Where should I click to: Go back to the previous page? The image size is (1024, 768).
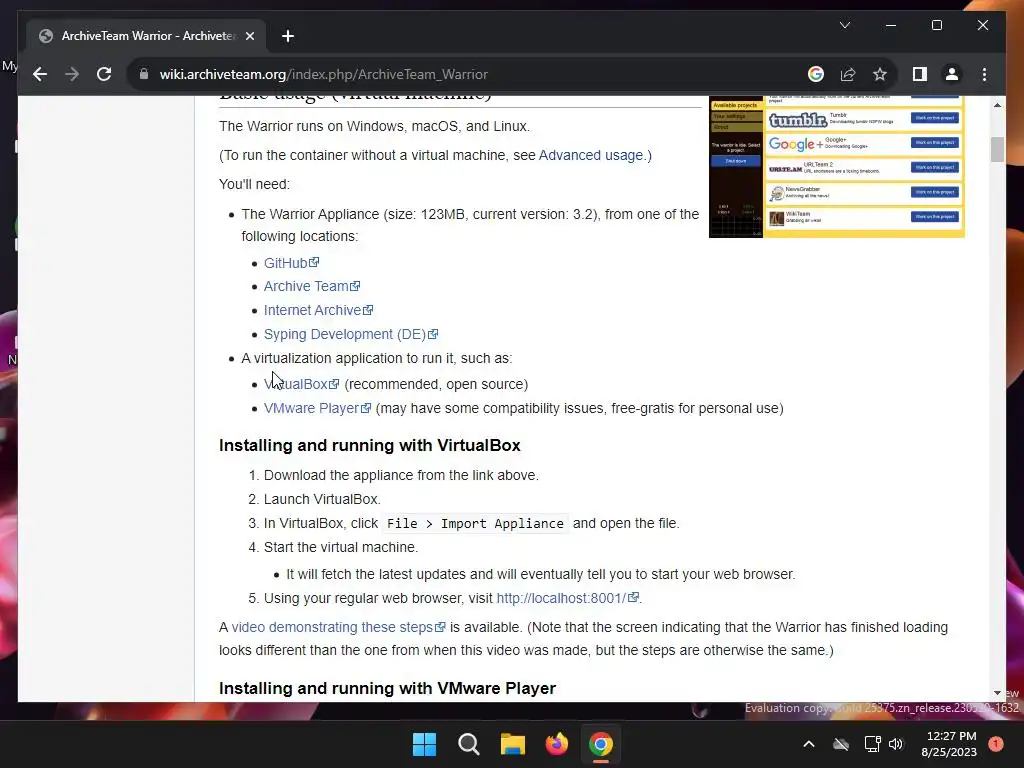(x=40, y=74)
